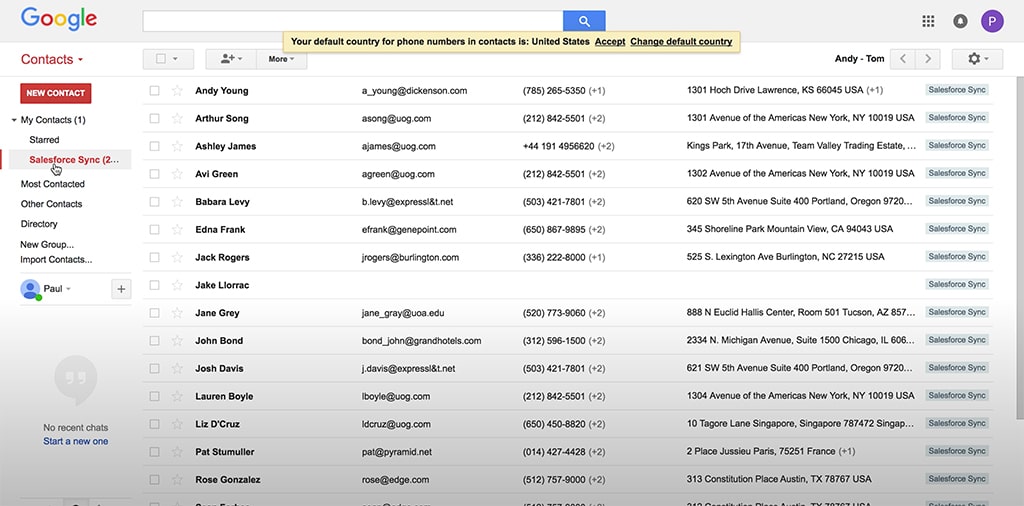Open Paul's chat status dropdown

[x=68, y=289]
